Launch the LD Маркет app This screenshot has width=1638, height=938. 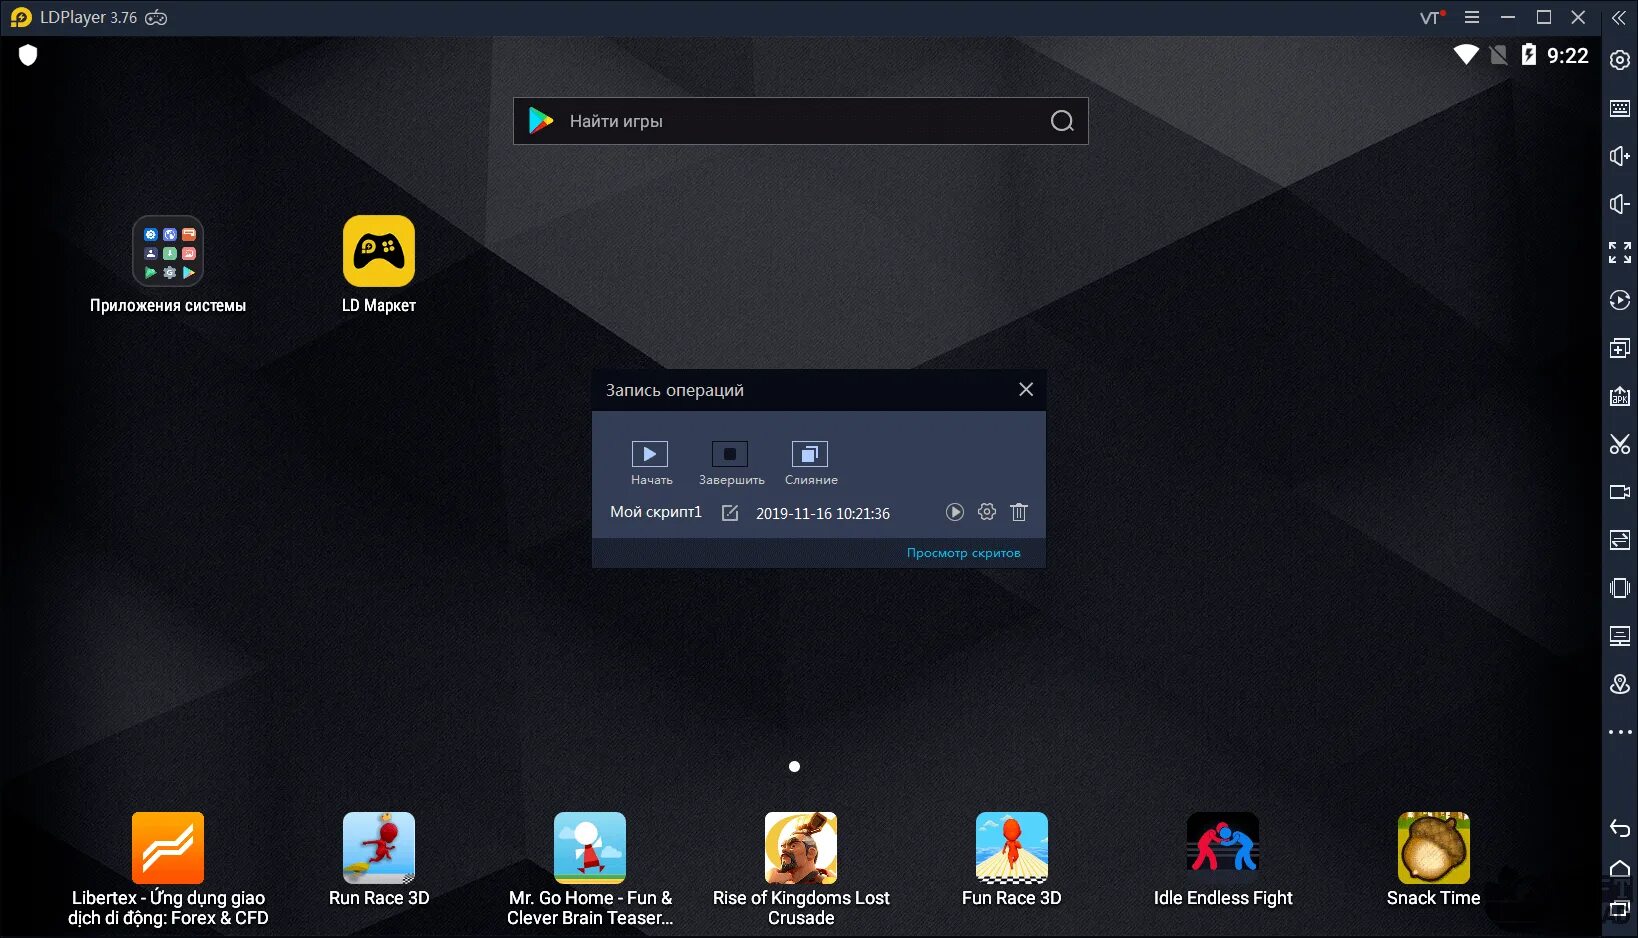tap(379, 265)
